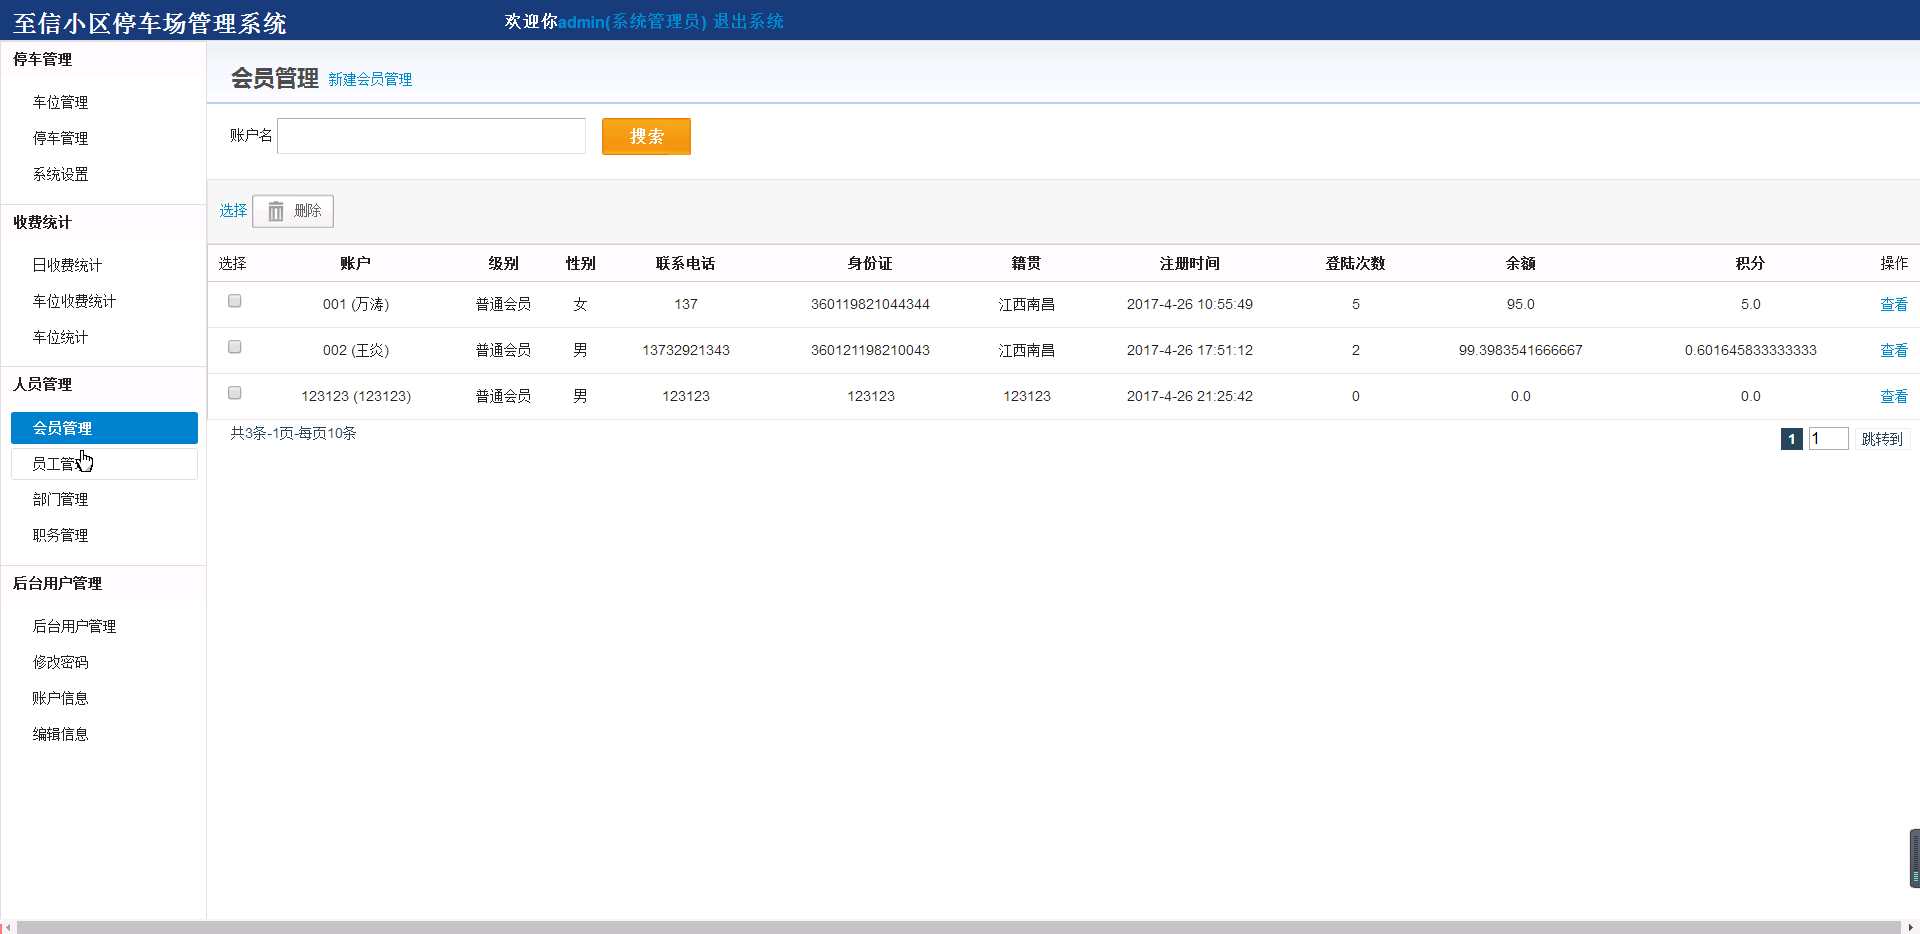Image resolution: width=1920 pixels, height=934 pixels.
Task: Click the 选择 link above the table
Action: point(233,210)
